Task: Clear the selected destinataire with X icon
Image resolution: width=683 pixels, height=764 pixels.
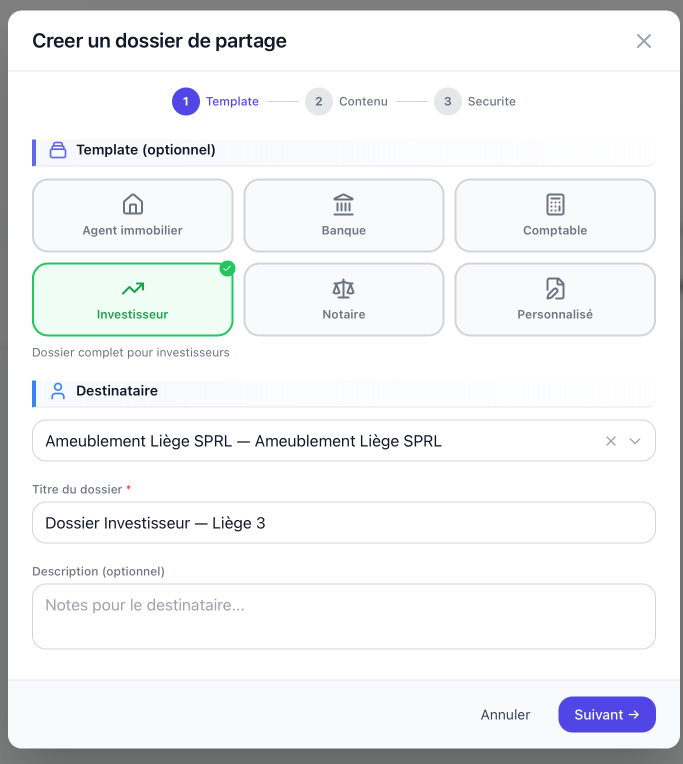Action: click(x=611, y=441)
